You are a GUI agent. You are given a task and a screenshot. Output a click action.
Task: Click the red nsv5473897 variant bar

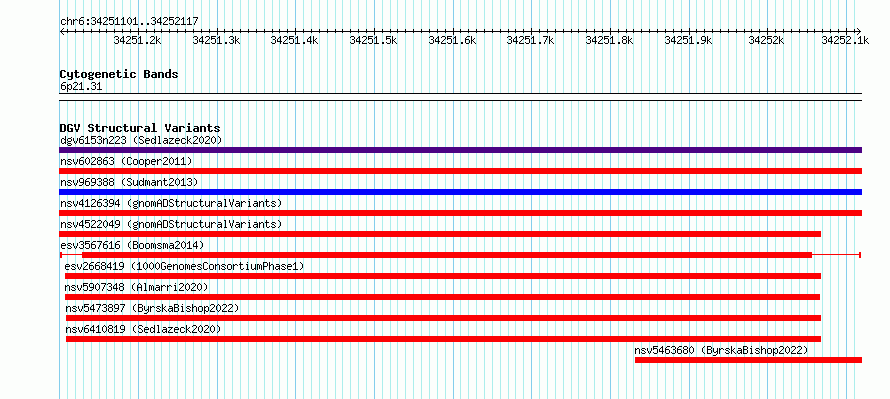[443, 318]
